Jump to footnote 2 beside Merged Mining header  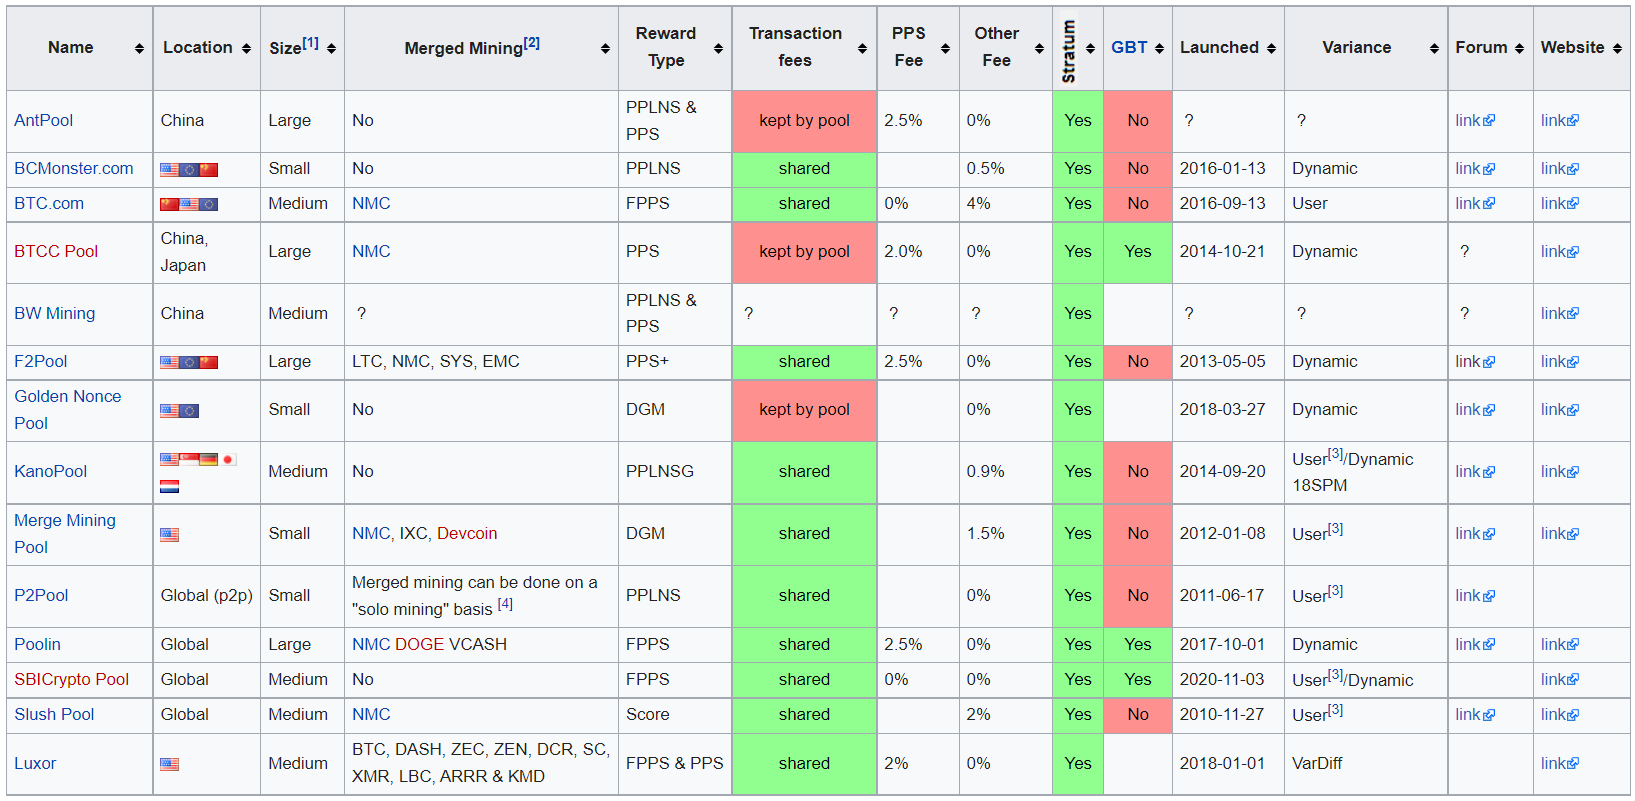tap(532, 43)
